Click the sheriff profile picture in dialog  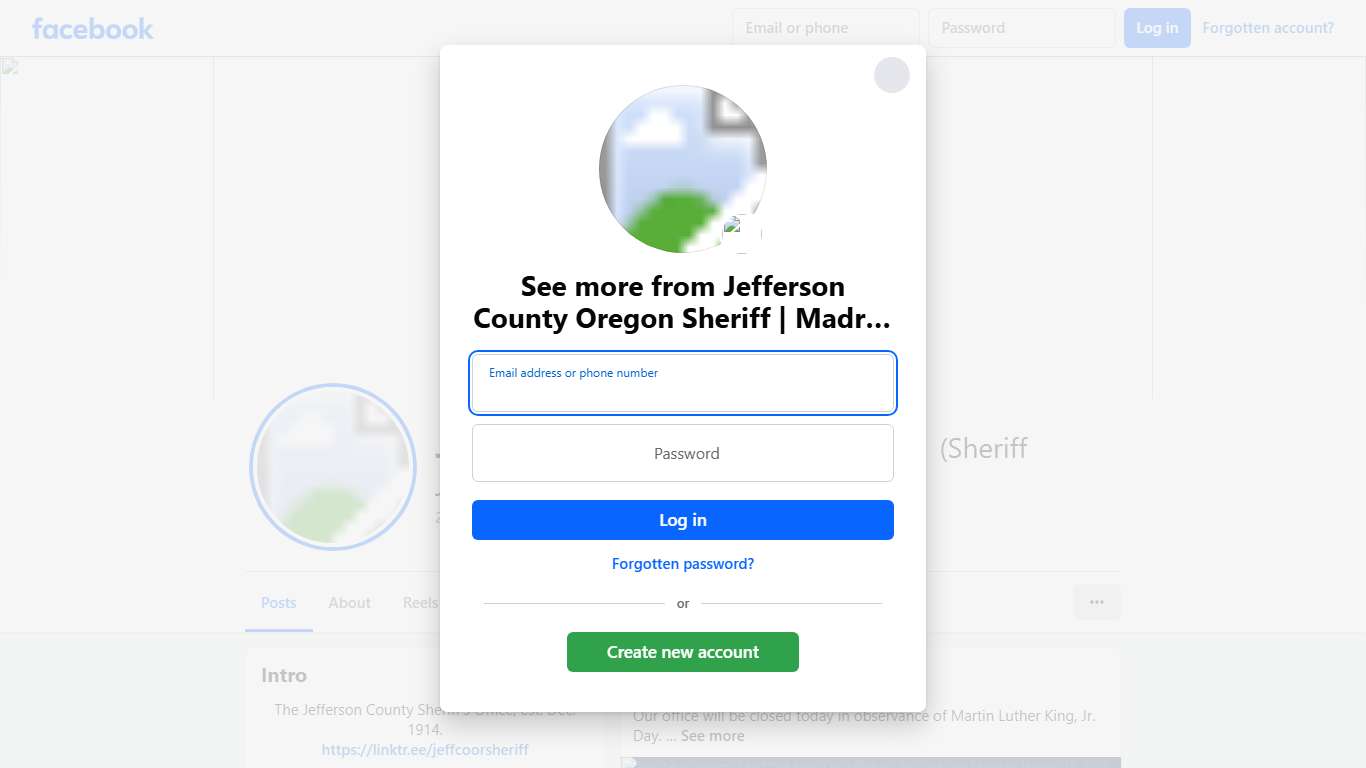(683, 169)
